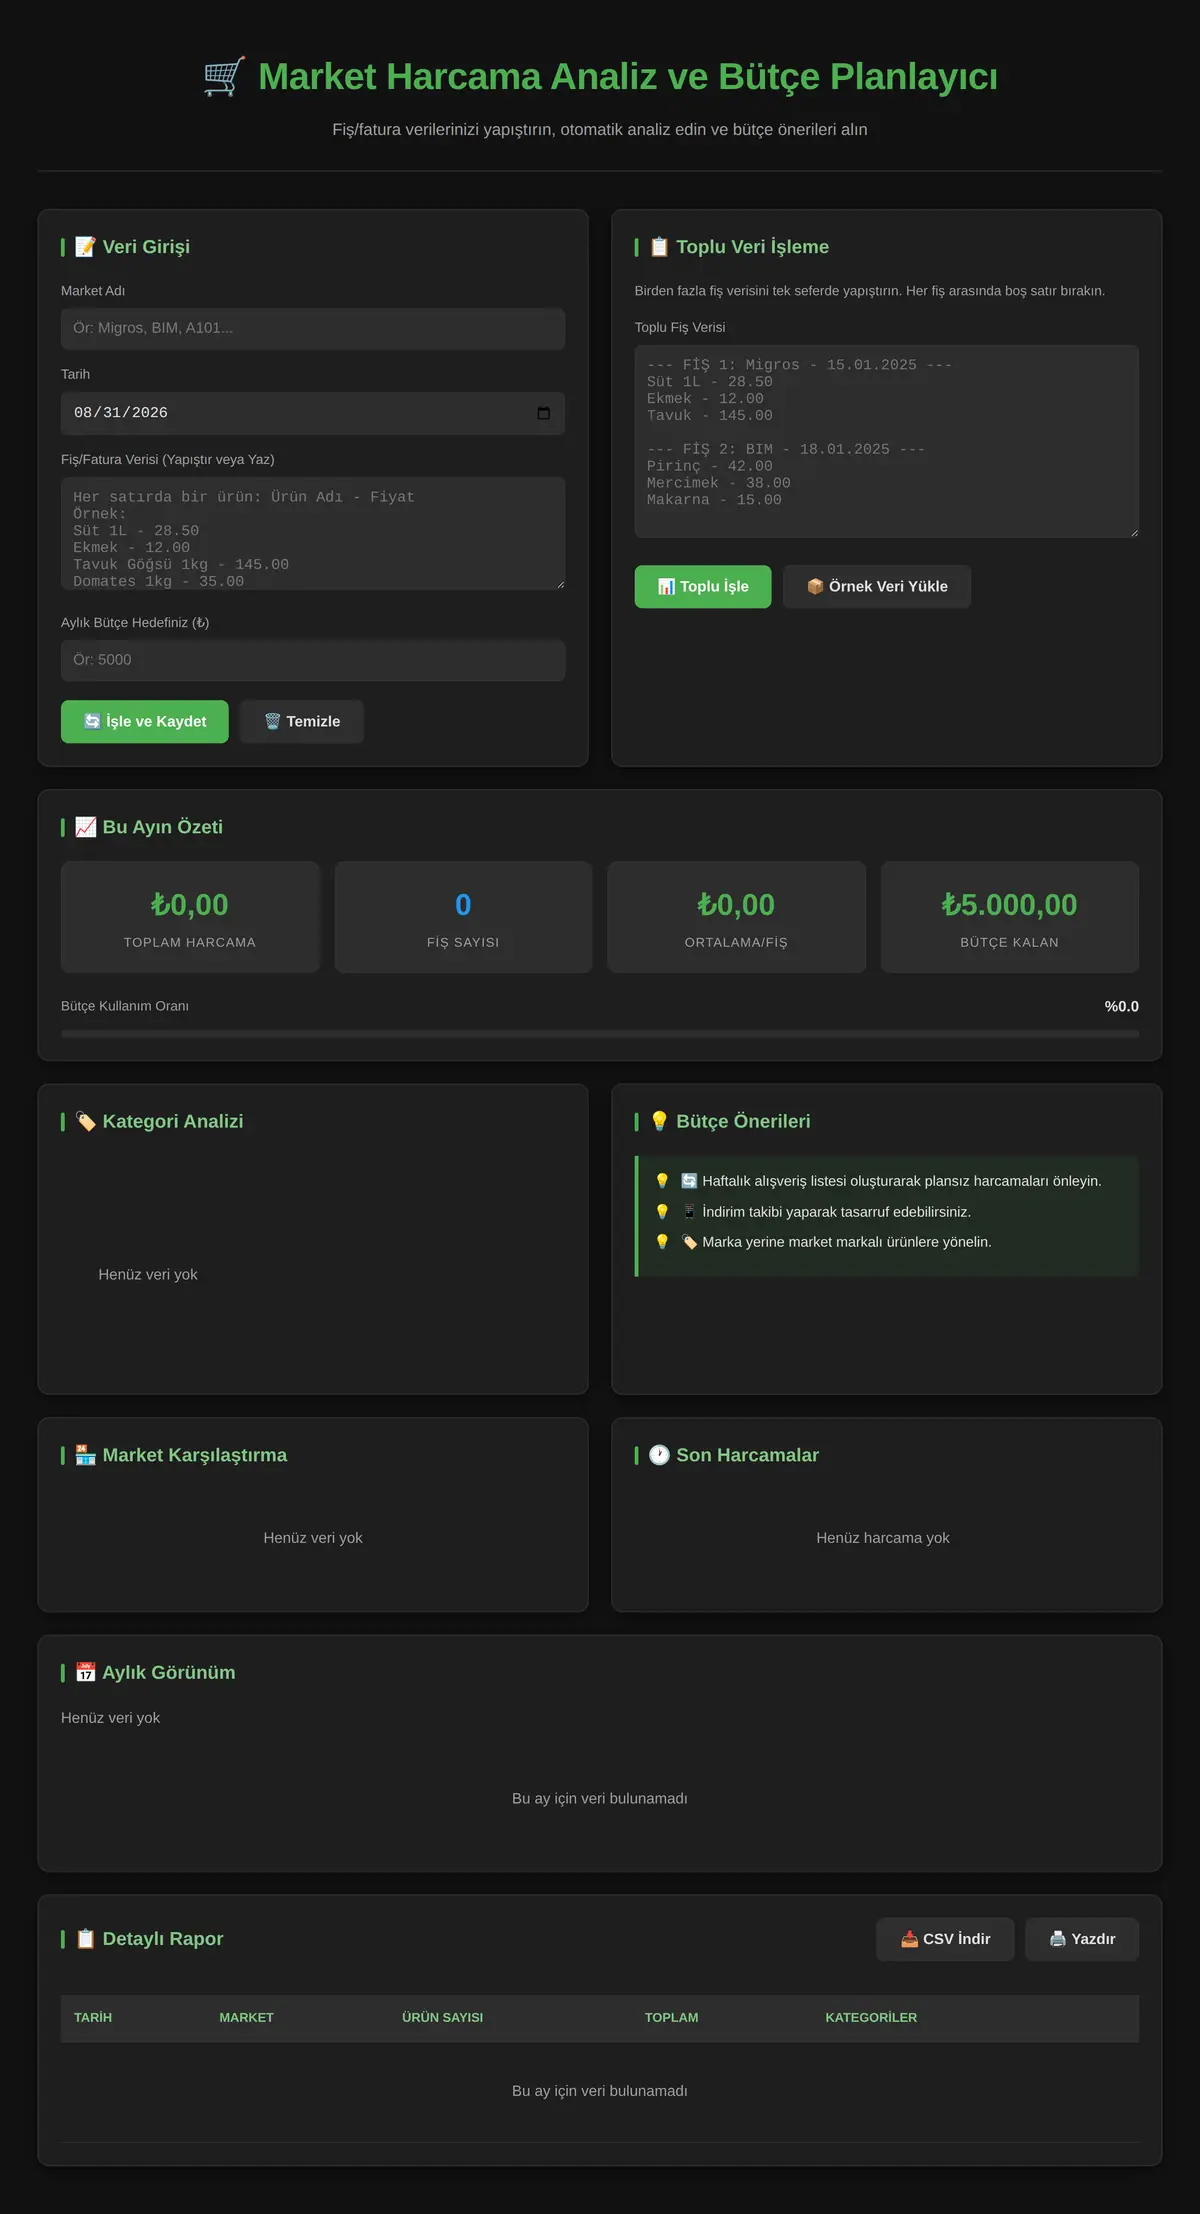
Task: Click the shopping cart icon in header
Action: [224, 77]
